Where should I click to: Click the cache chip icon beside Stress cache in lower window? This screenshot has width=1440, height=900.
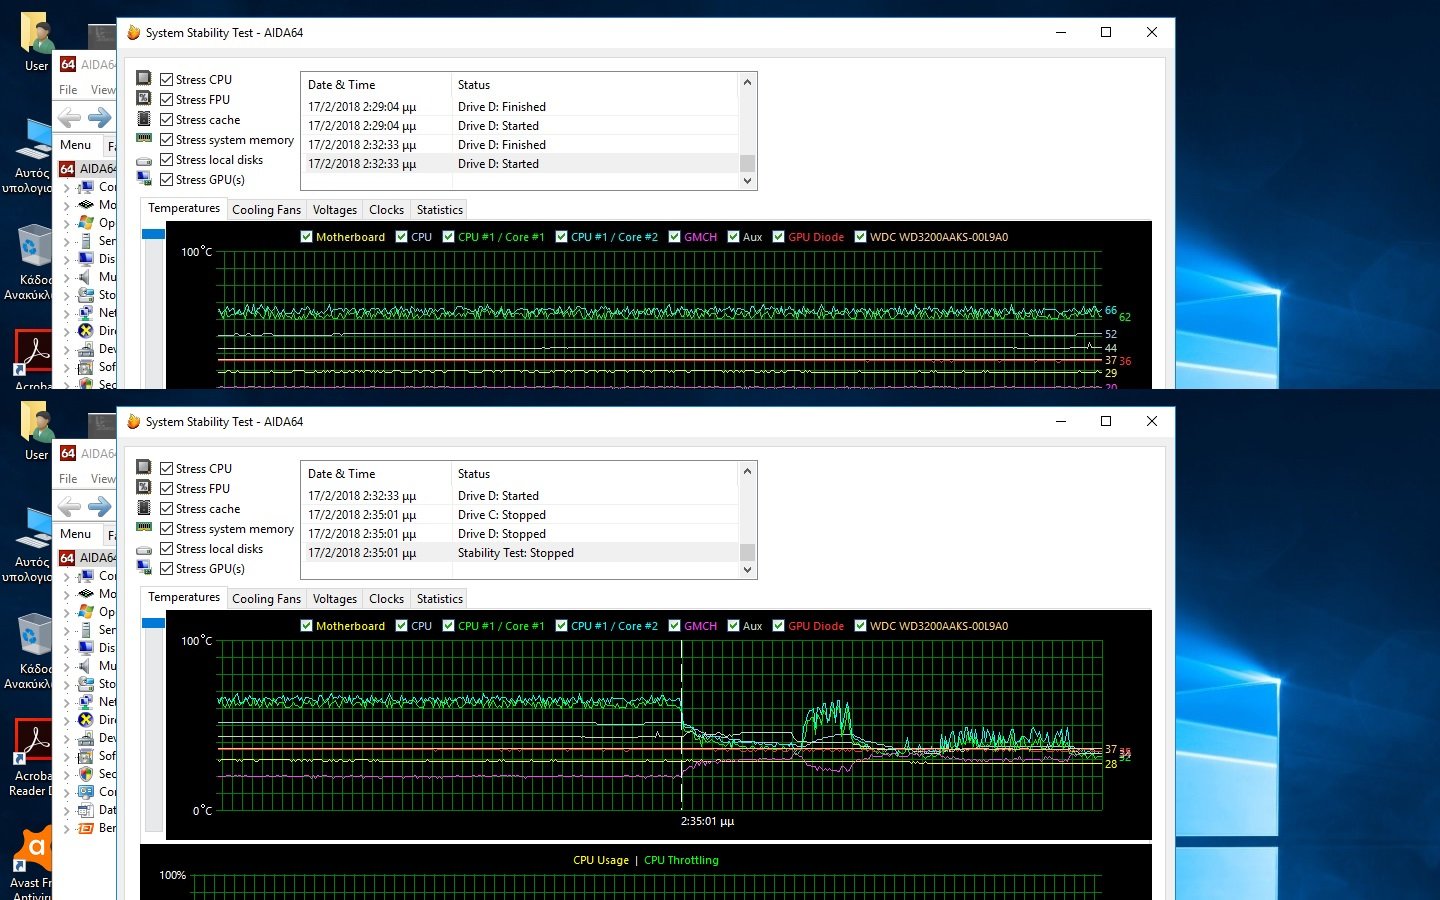(x=144, y=508)
